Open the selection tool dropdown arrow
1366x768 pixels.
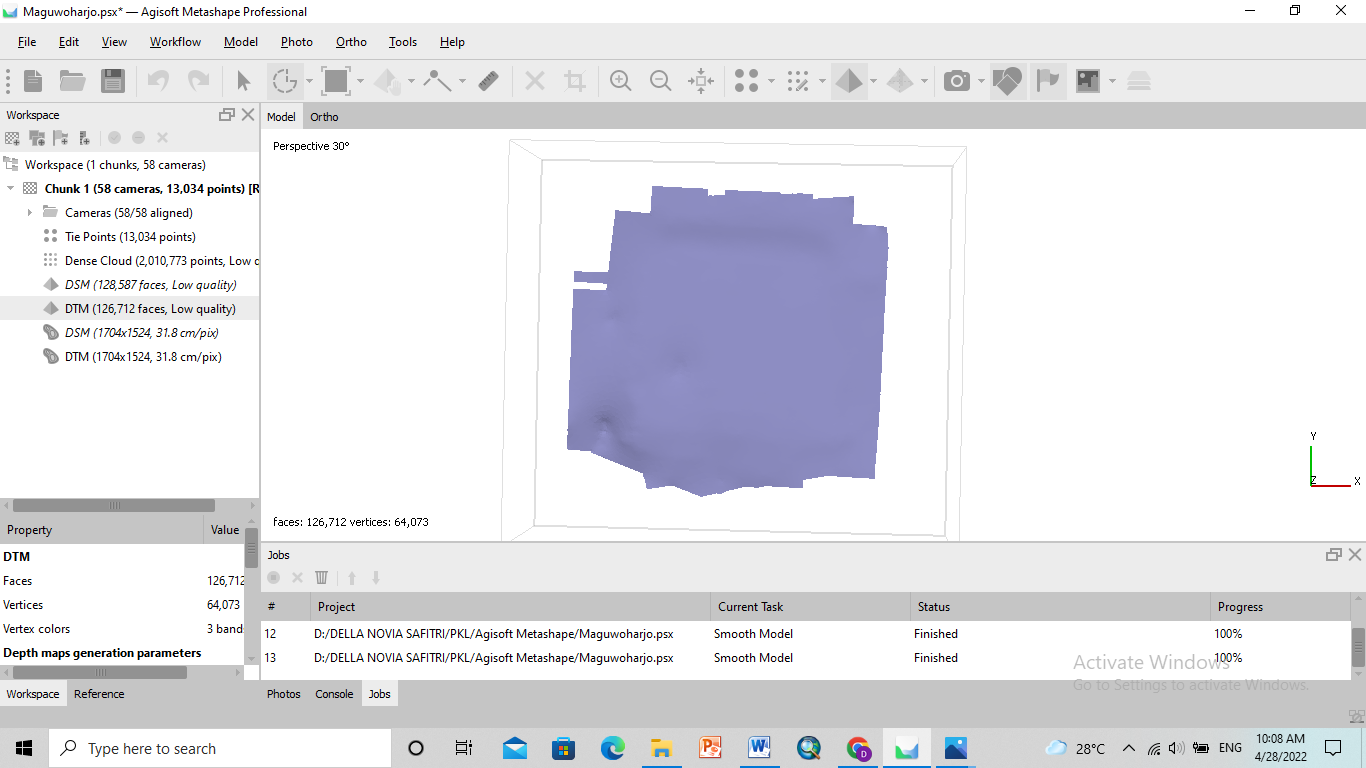click(309, 81)
